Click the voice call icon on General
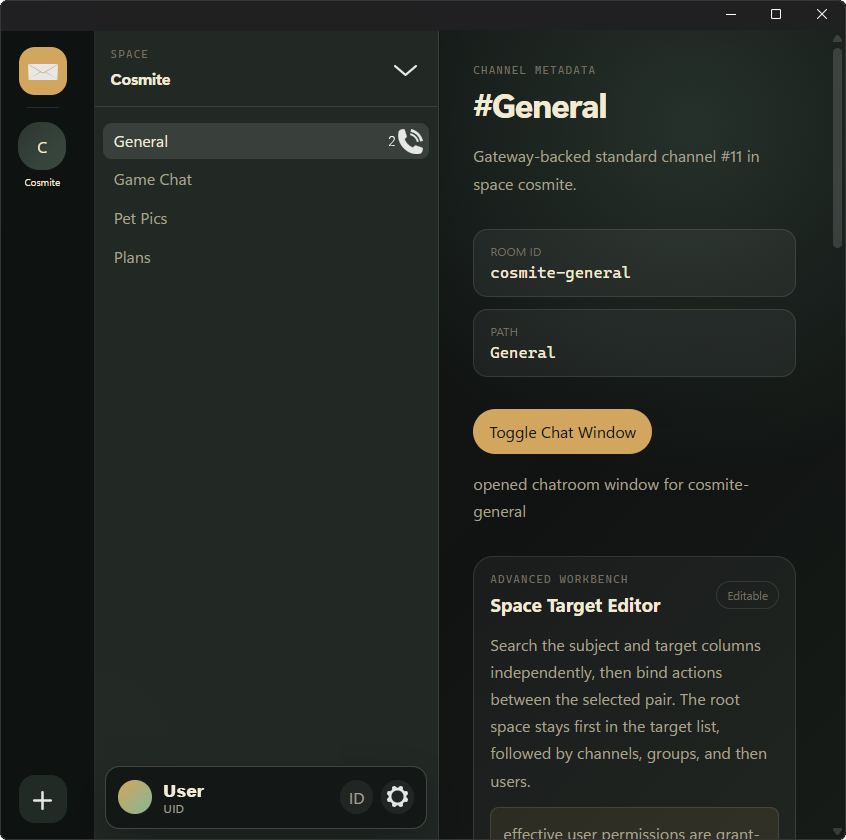This screenshot has height=840, width=846. (411, 141)
